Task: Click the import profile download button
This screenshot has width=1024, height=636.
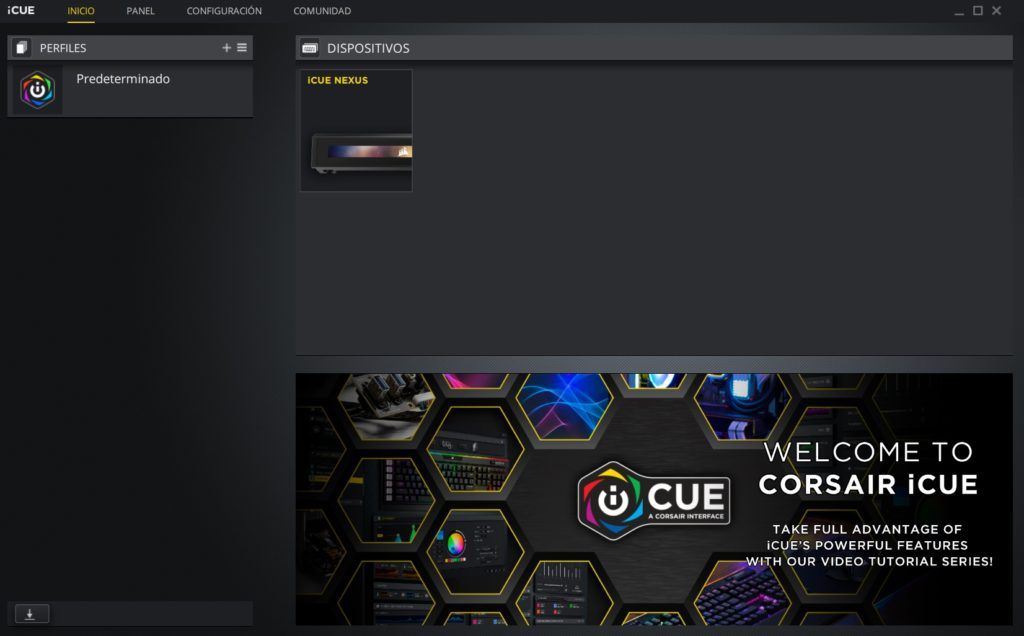Action: 32,614
